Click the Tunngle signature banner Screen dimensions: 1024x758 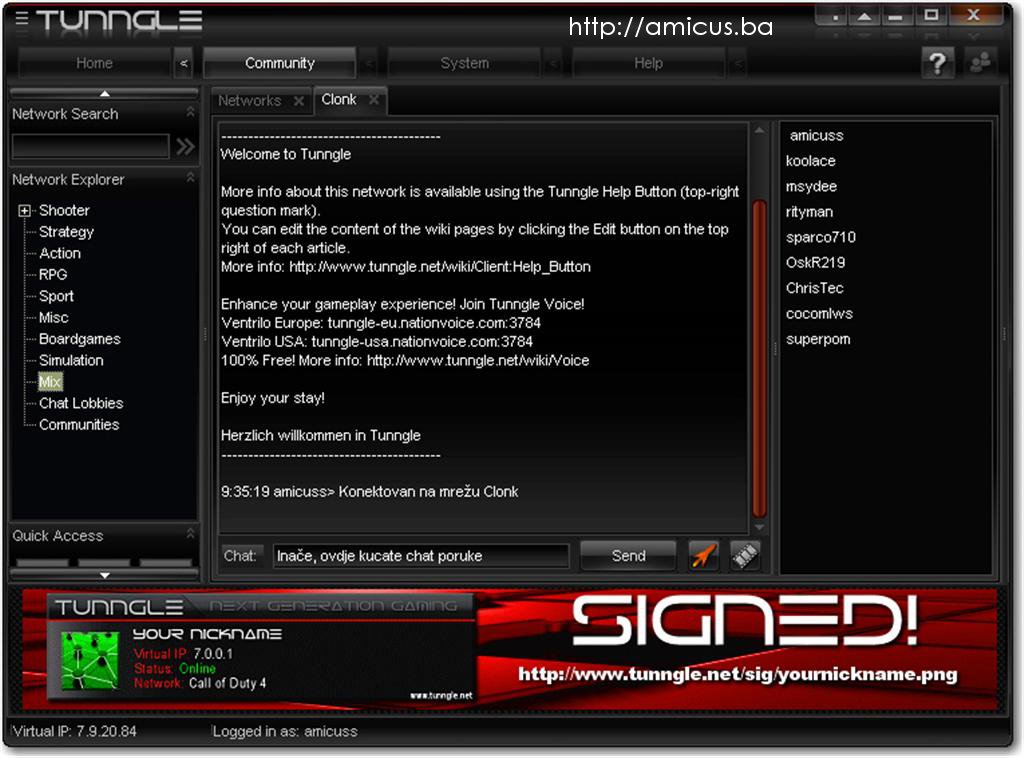tap(510, 650)
